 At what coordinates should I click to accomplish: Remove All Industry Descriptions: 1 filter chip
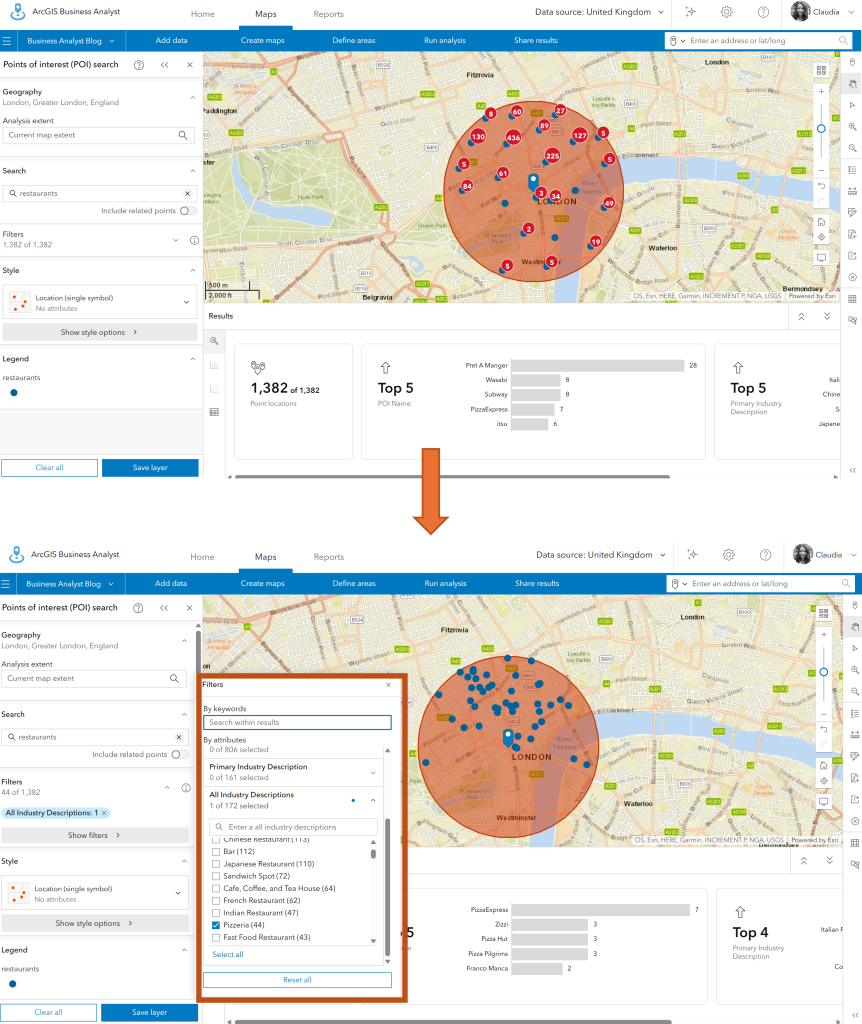[104, 813]
